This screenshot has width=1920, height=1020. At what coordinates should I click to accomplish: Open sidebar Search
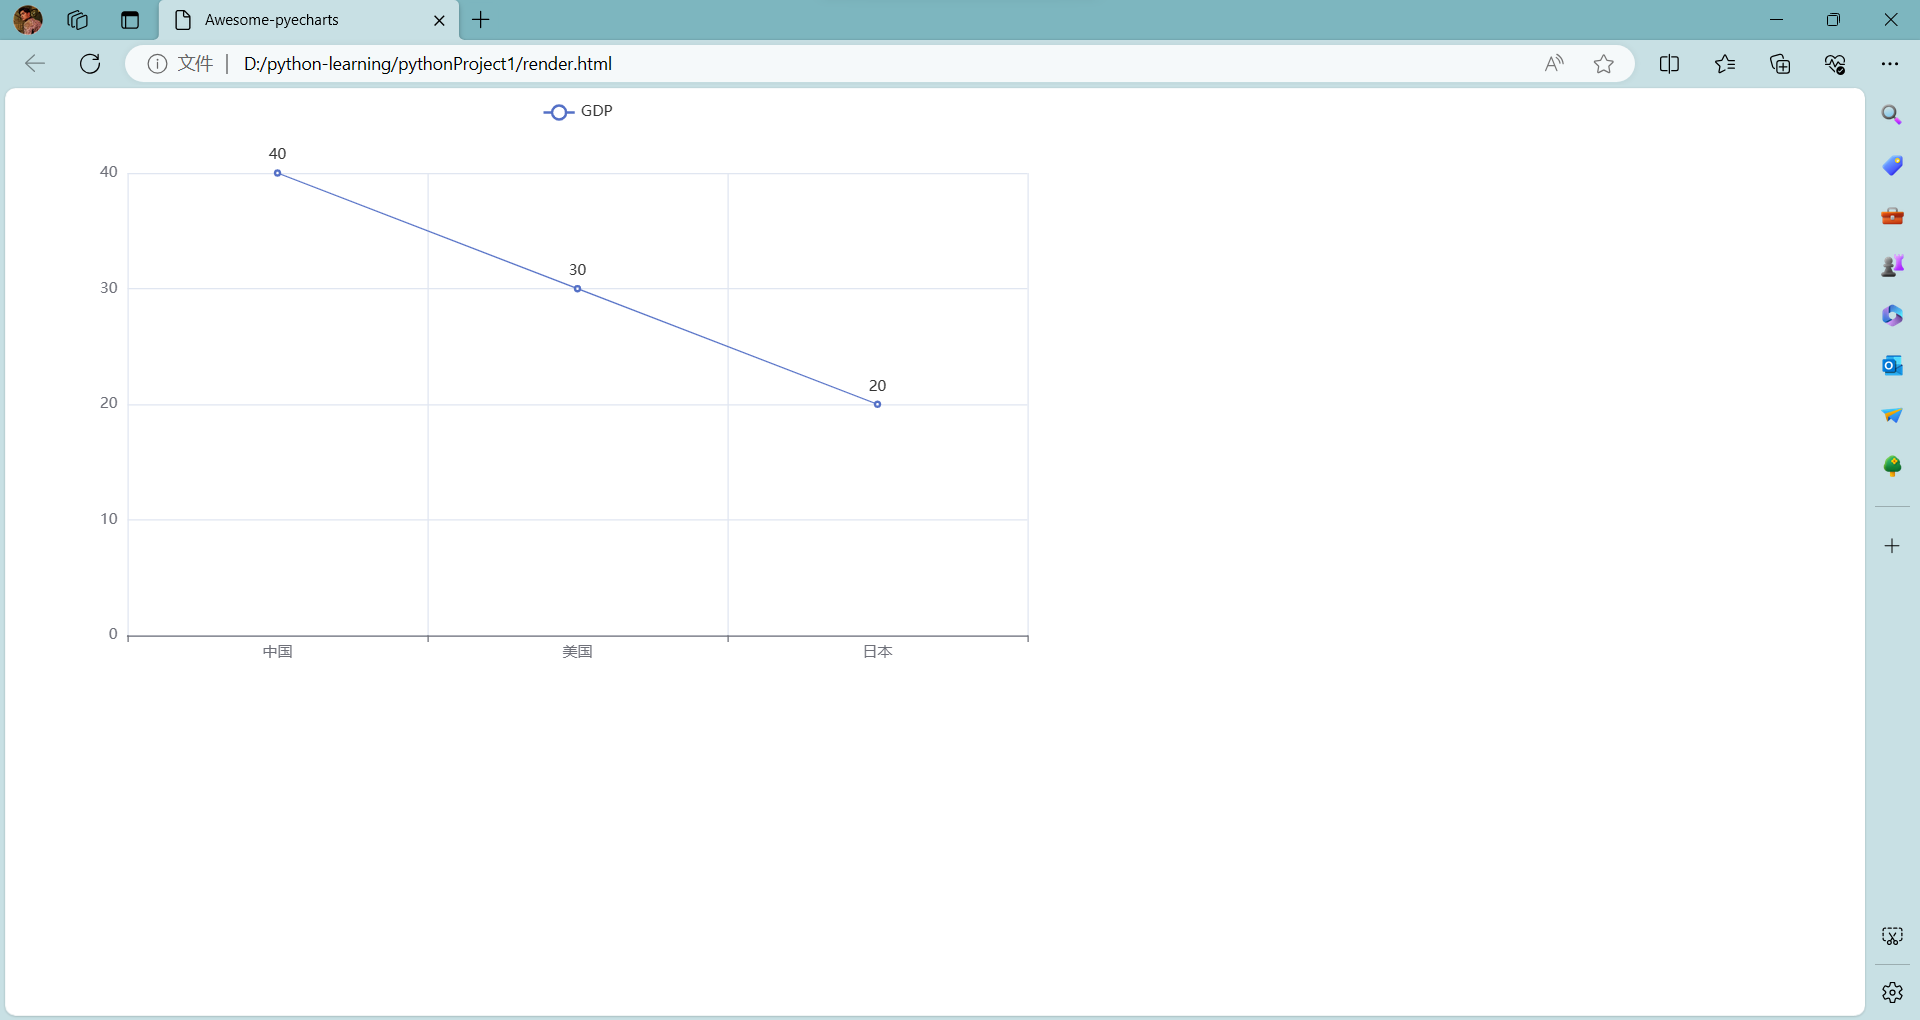pos(1892,115)
